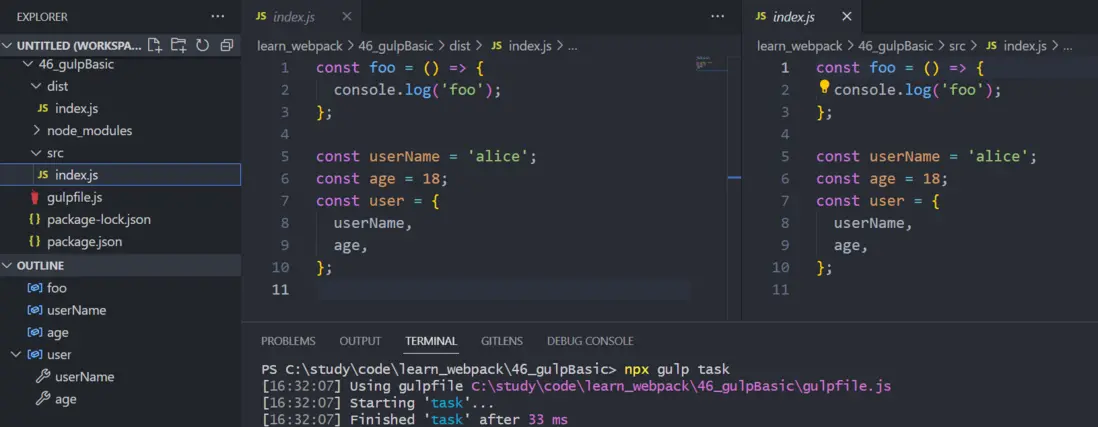Click the foo symbol variable icon in Outline

point(34,288)
